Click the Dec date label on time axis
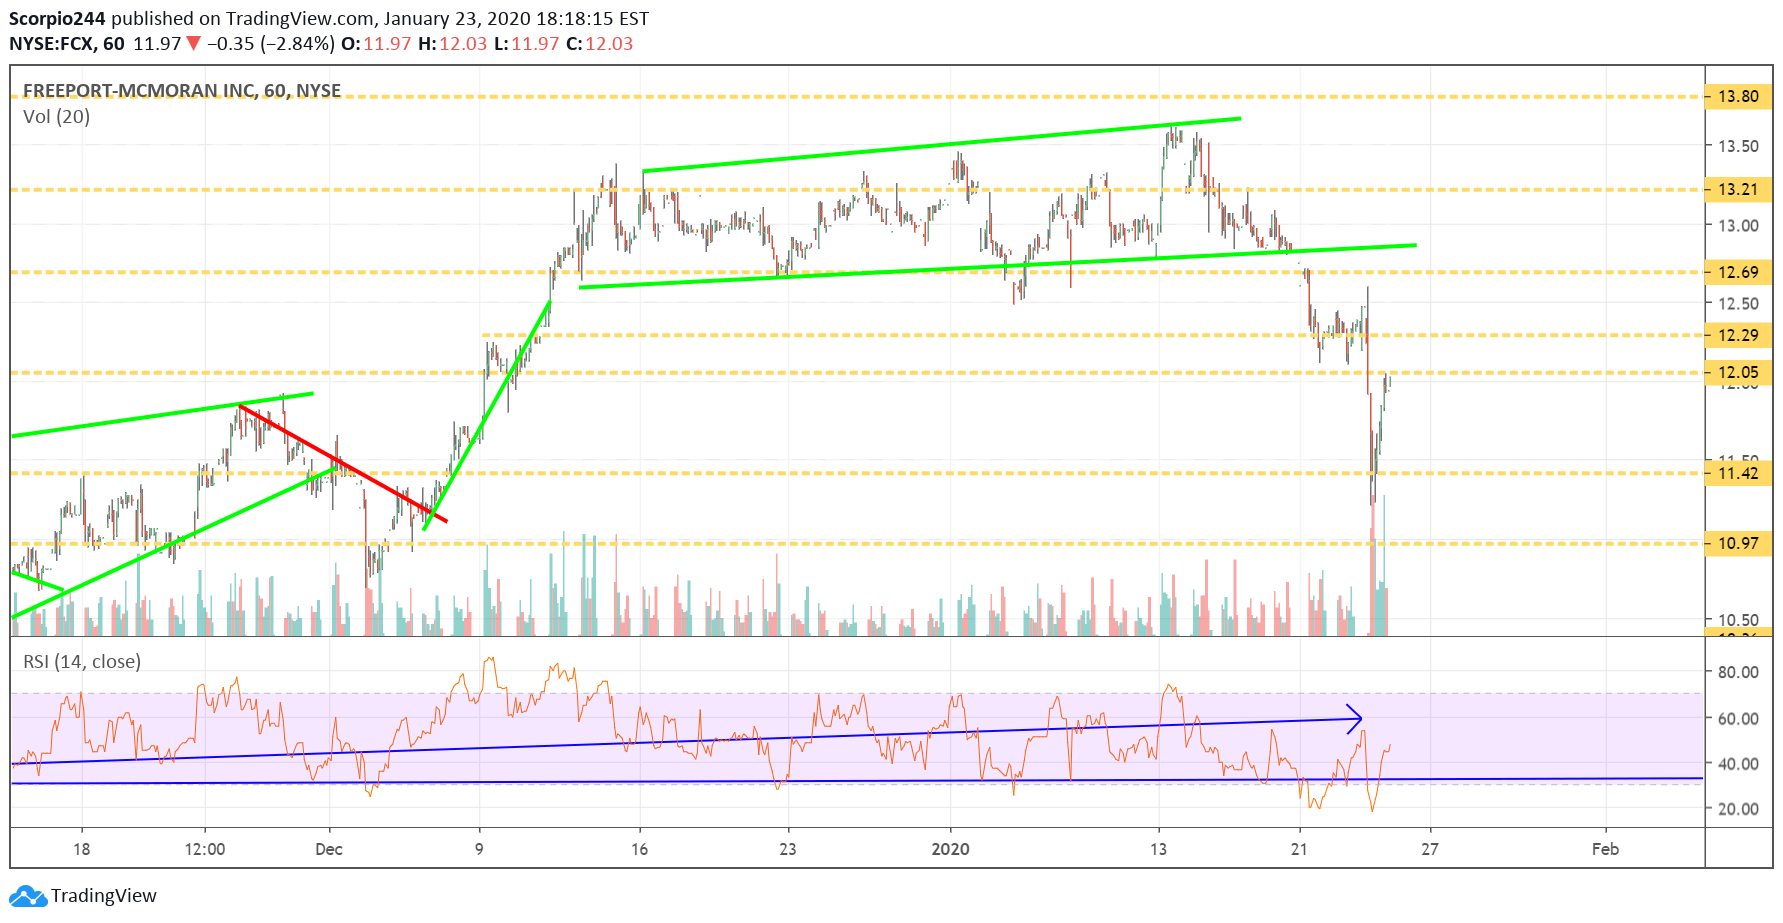Screen dimensions: 1783x923 (329, 850)
